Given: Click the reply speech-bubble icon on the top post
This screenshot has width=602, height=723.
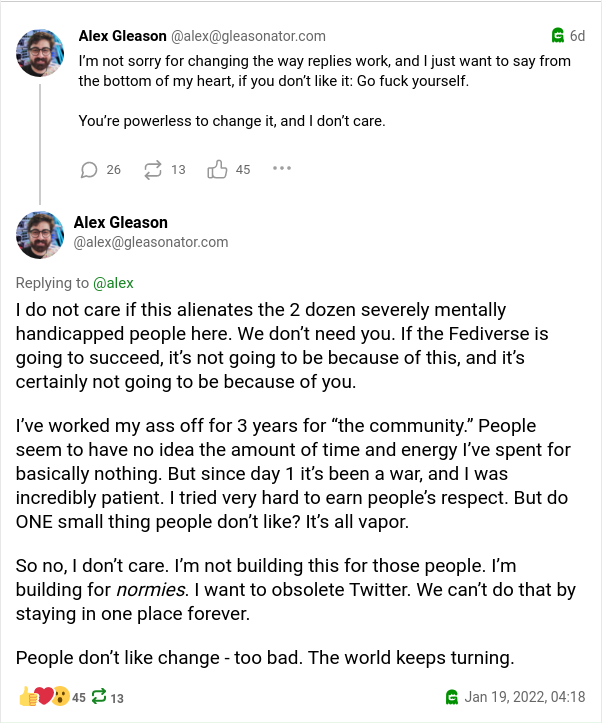Looking at the screenshot, I should (x=89, y=169).
